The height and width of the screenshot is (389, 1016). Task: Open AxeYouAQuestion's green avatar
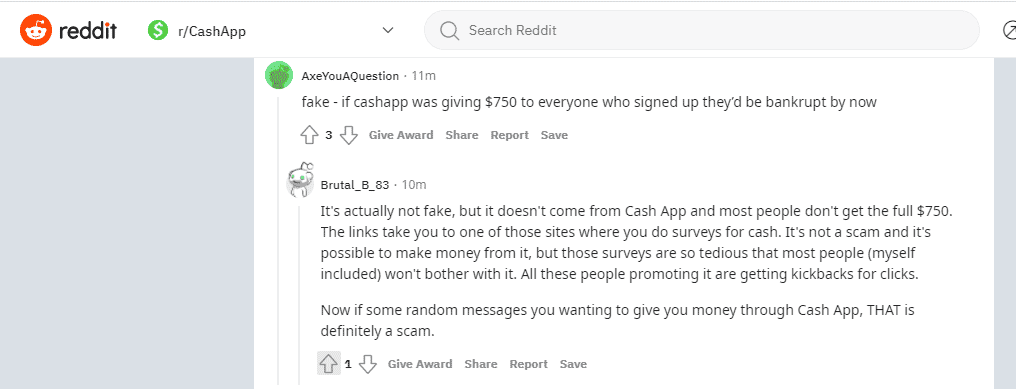279,75
